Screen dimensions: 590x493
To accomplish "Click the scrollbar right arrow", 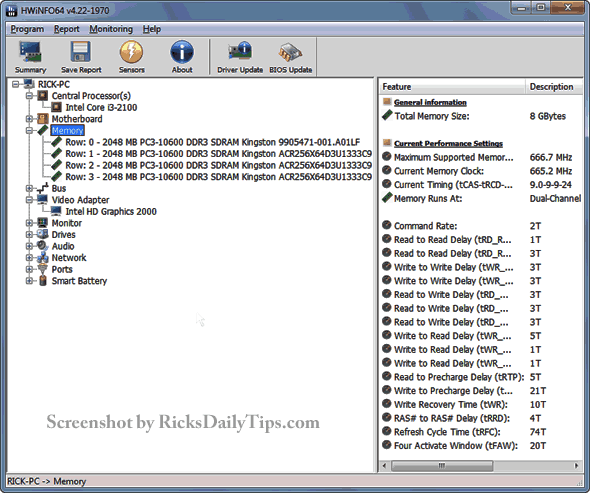I will [x=576, y=466].
